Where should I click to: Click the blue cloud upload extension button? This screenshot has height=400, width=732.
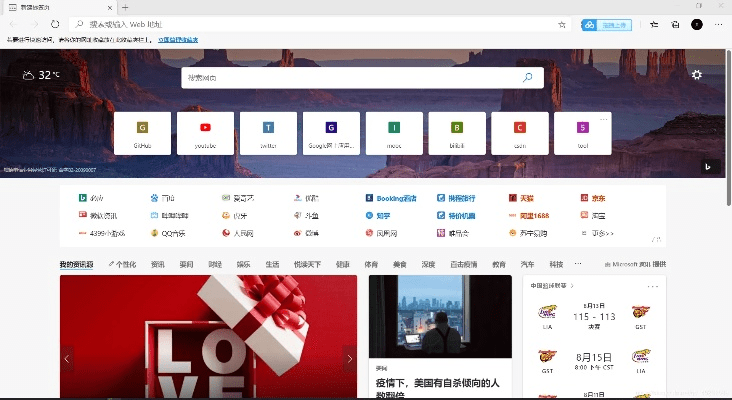(606, 25)
